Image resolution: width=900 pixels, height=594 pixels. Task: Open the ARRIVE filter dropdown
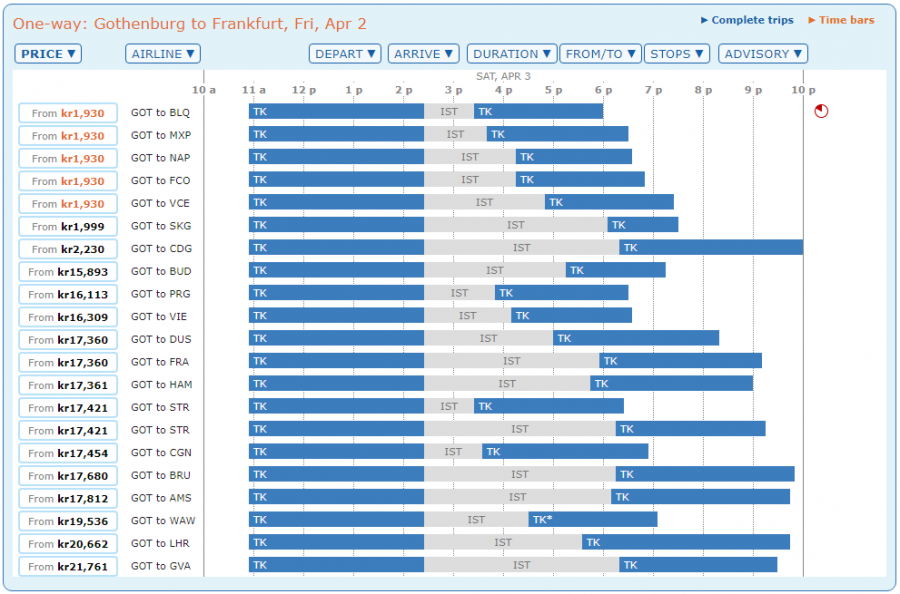(x=423, y=54)
